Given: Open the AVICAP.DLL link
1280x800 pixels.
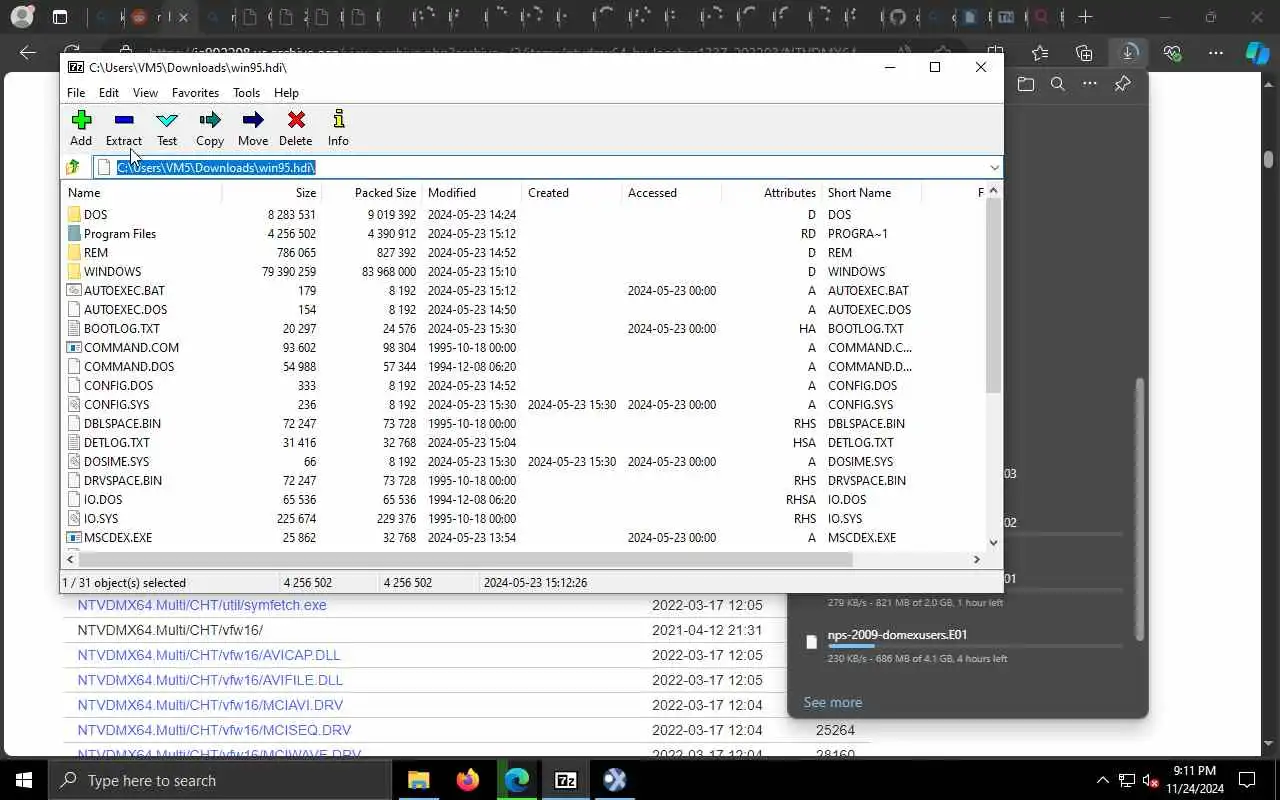Looking at the screenshot, I should [x=209, y=655].
